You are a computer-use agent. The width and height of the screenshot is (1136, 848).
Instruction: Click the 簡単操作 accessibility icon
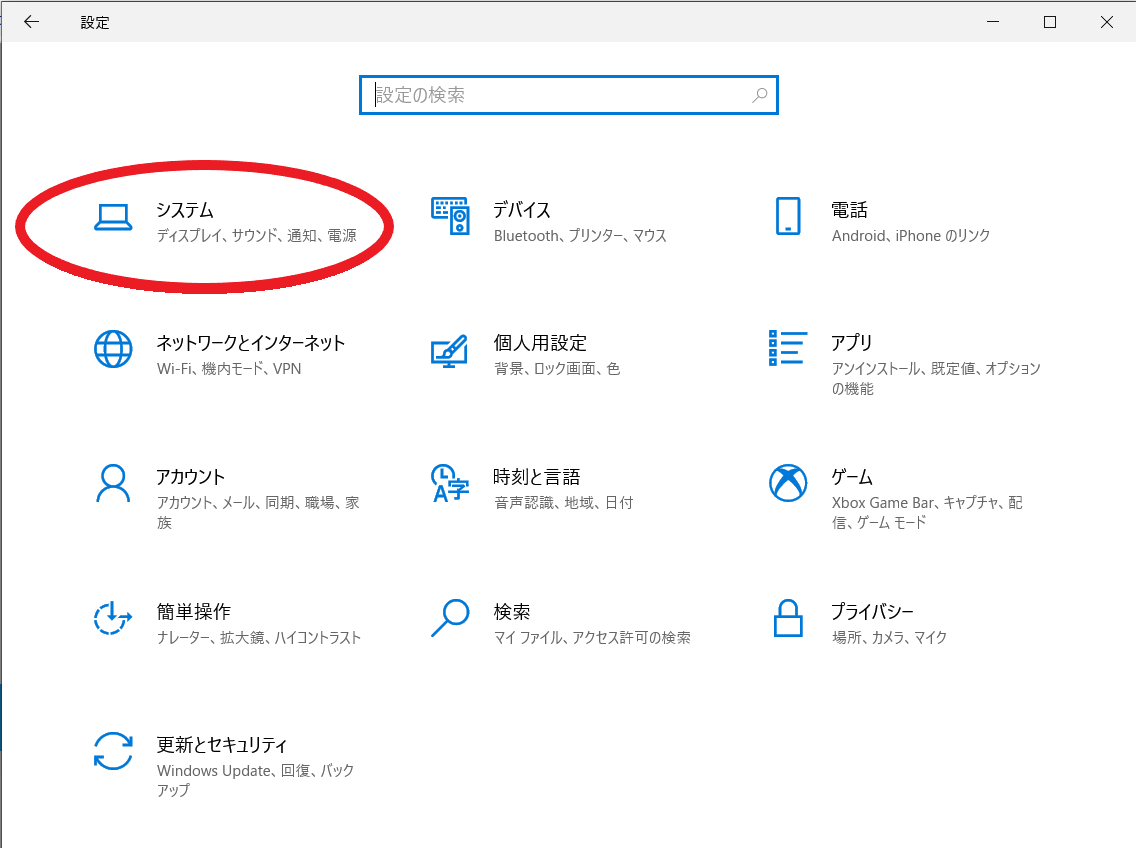pyautogui.click(x=113, y=618)
